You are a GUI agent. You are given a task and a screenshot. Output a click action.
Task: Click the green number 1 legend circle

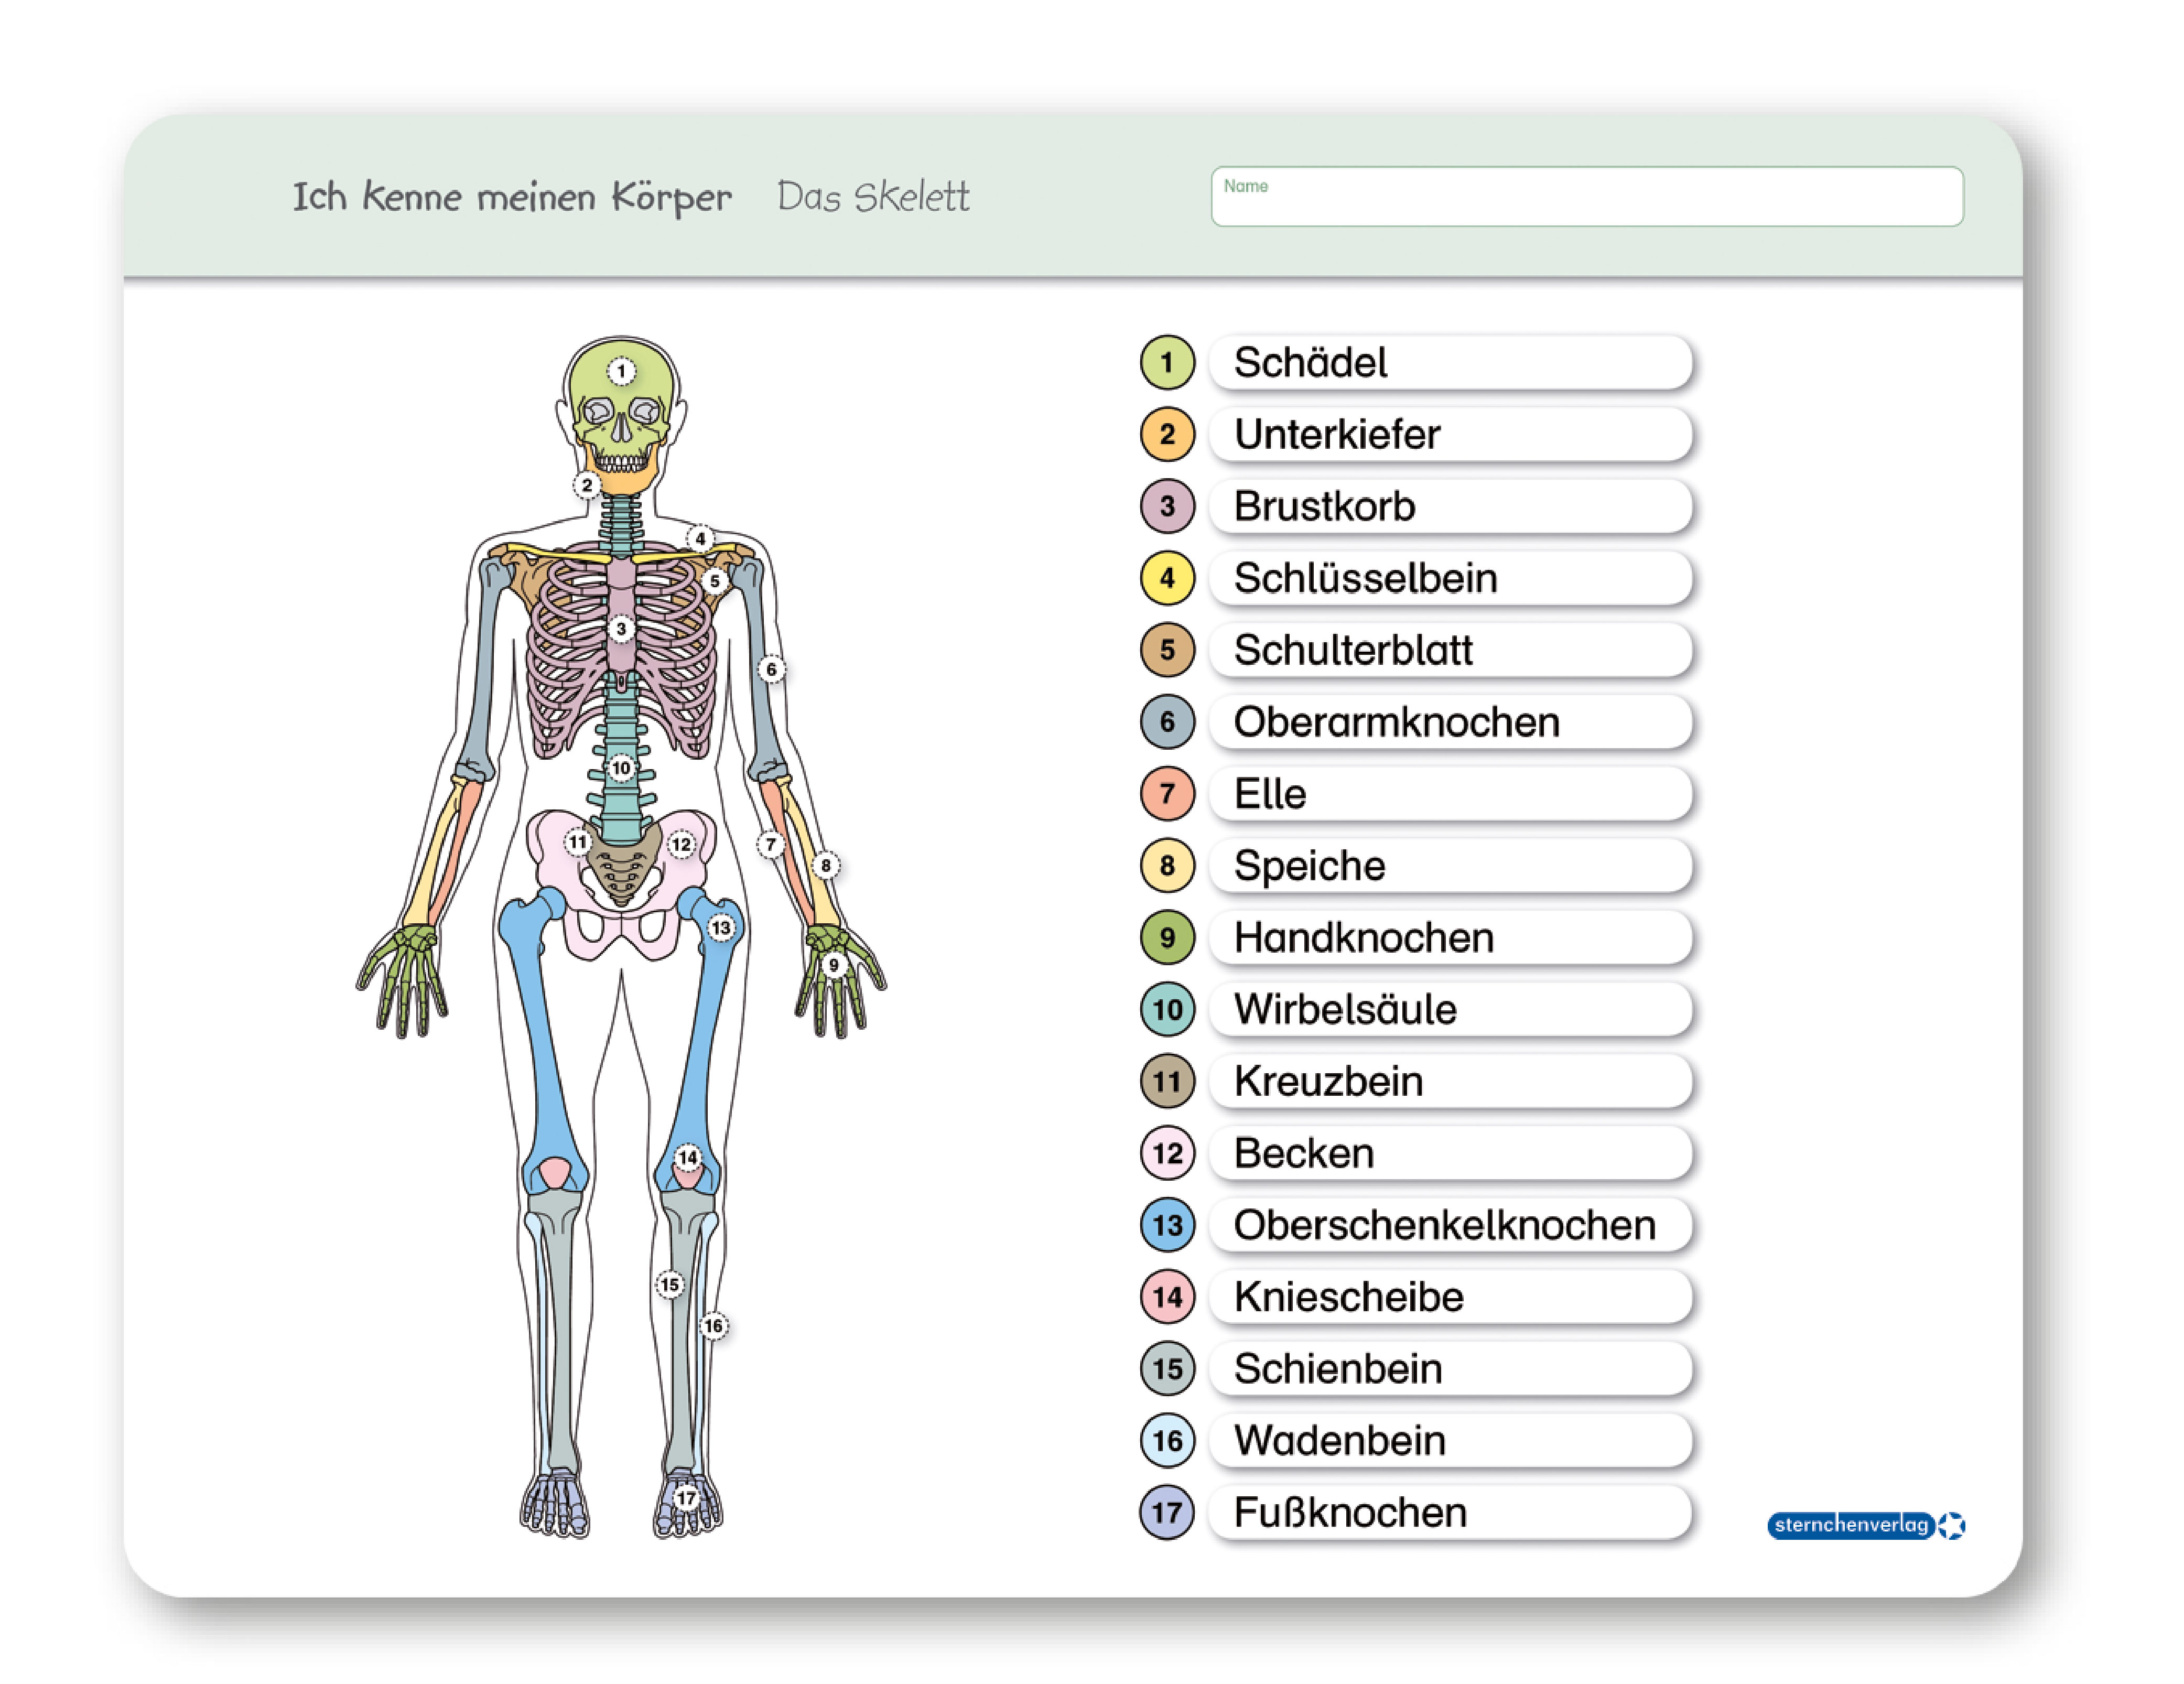click(x=1167, y=362)
